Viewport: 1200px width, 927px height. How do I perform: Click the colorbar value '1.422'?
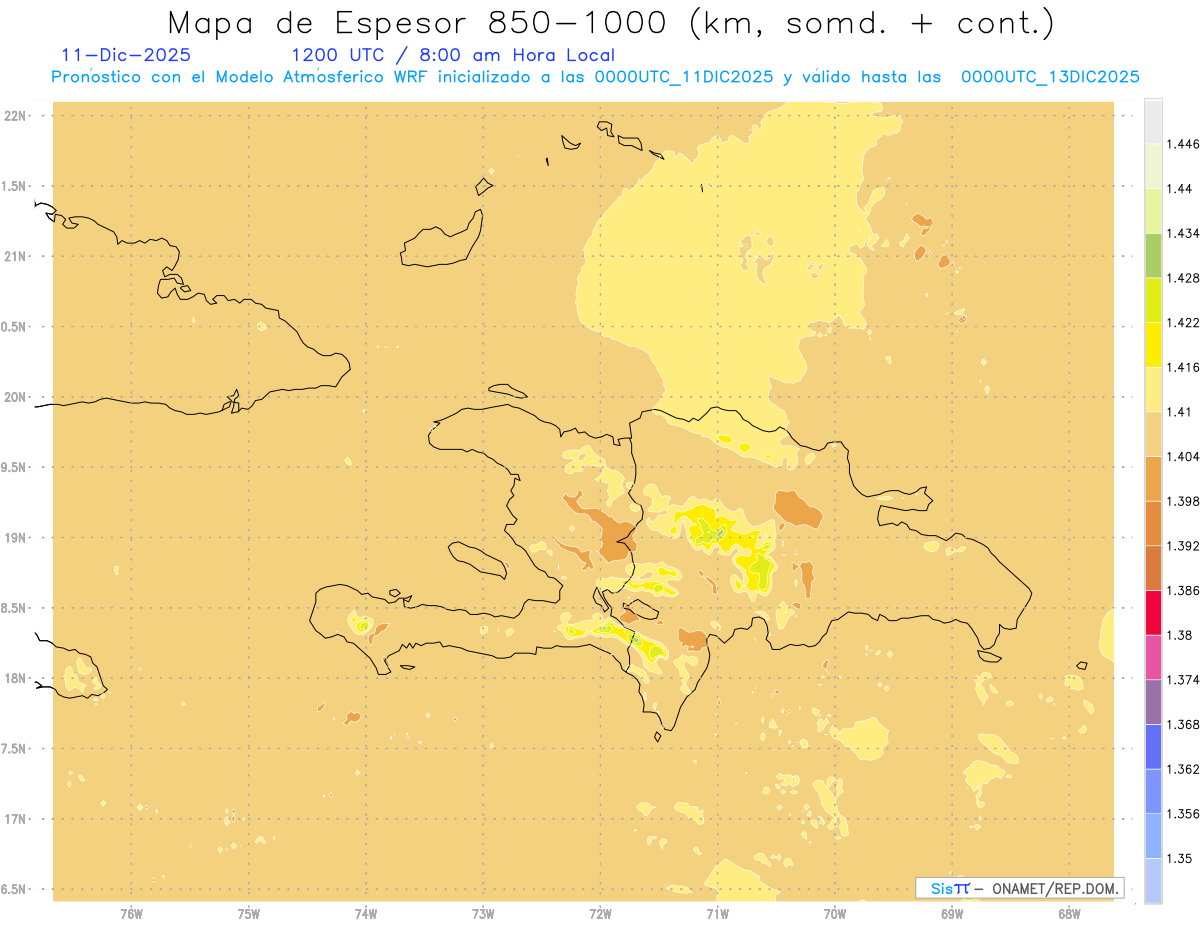coord(1182,323)
